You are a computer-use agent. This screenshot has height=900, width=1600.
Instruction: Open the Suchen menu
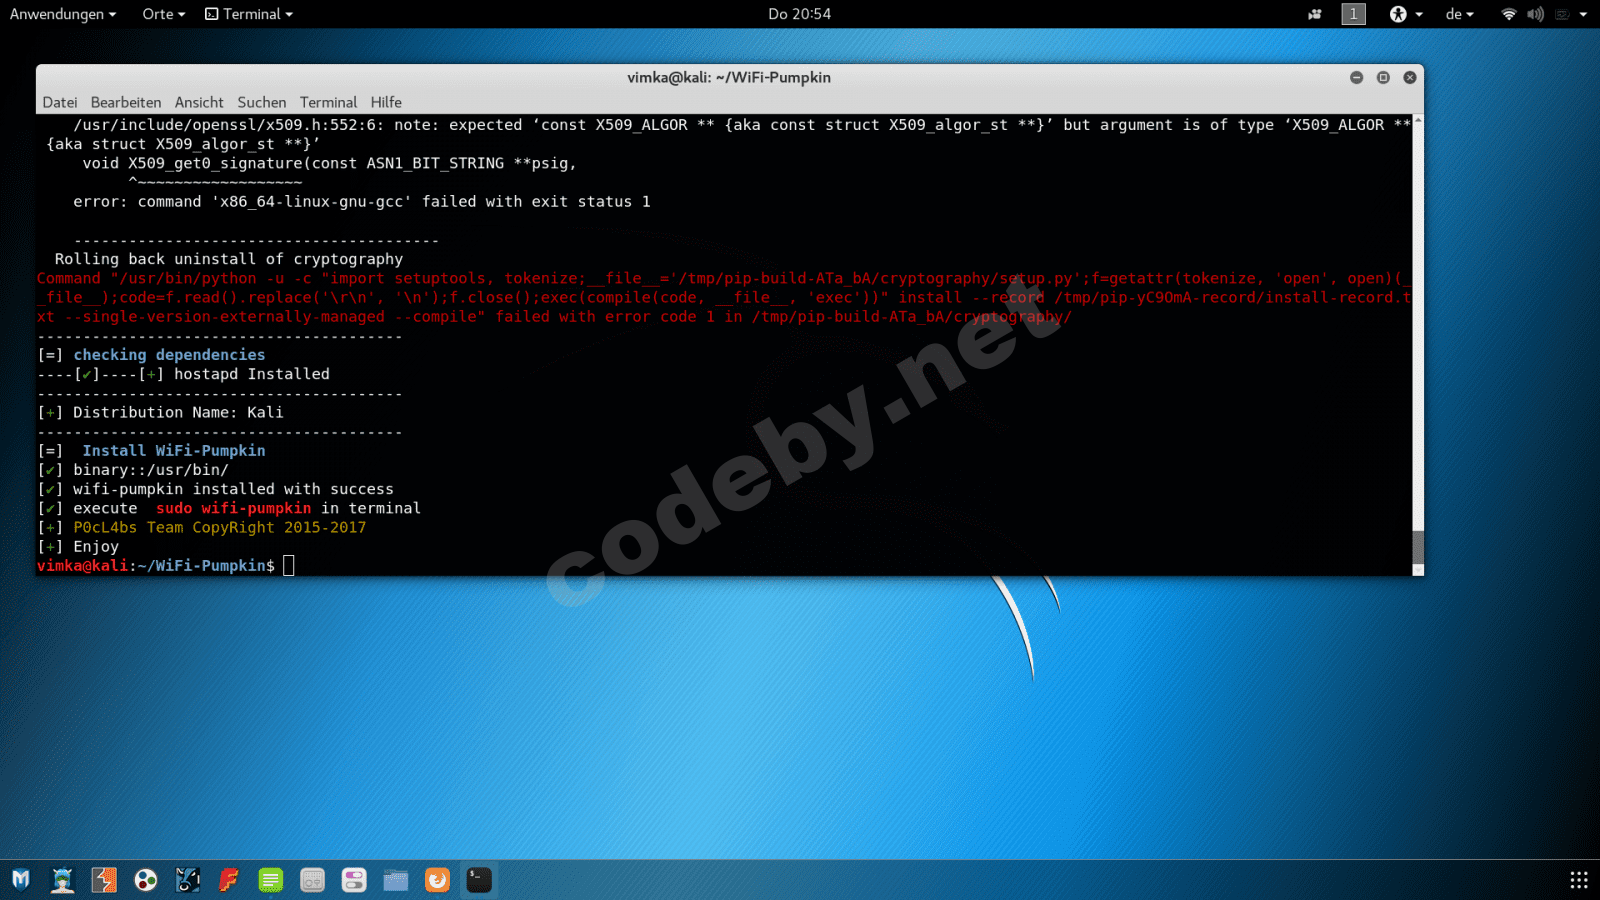(262, 102)
